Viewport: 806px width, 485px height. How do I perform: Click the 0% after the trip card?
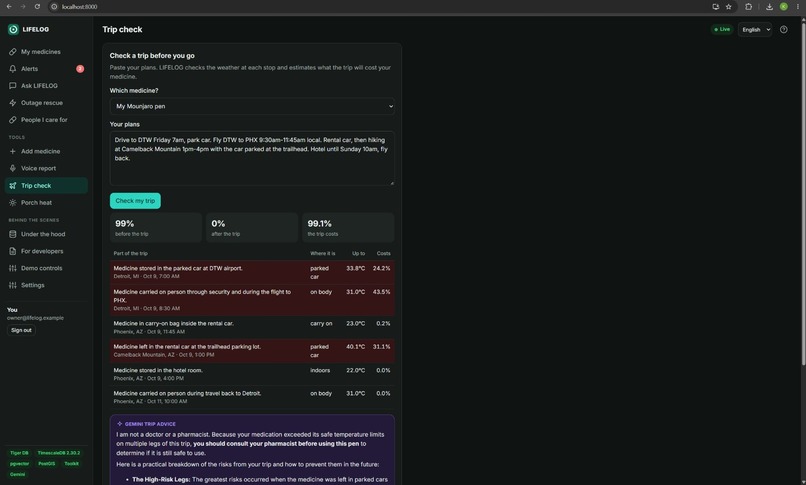(252, 228)
